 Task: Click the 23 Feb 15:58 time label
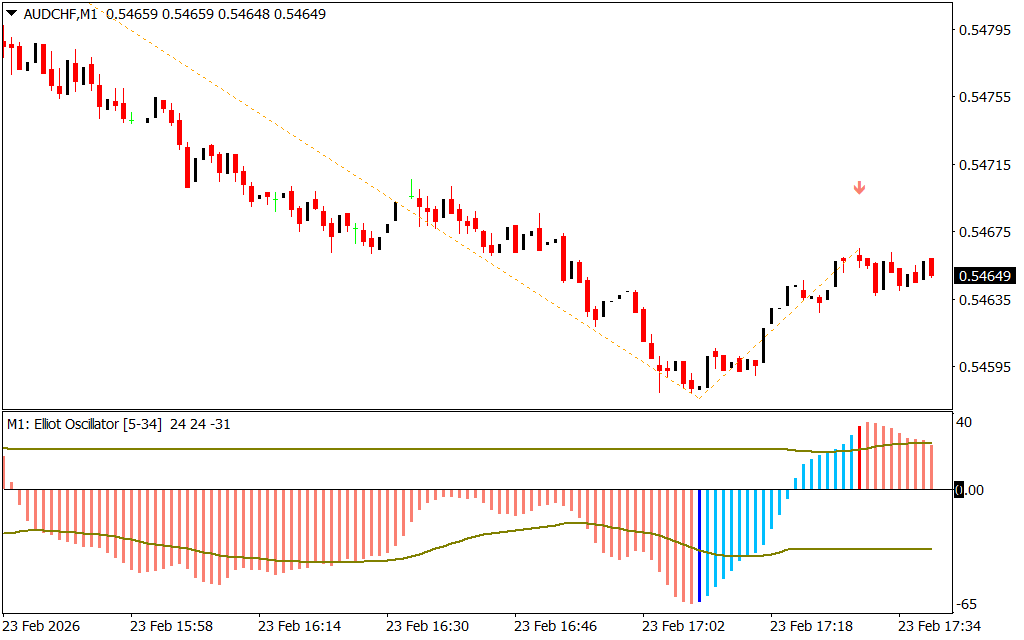click(171, 626)
